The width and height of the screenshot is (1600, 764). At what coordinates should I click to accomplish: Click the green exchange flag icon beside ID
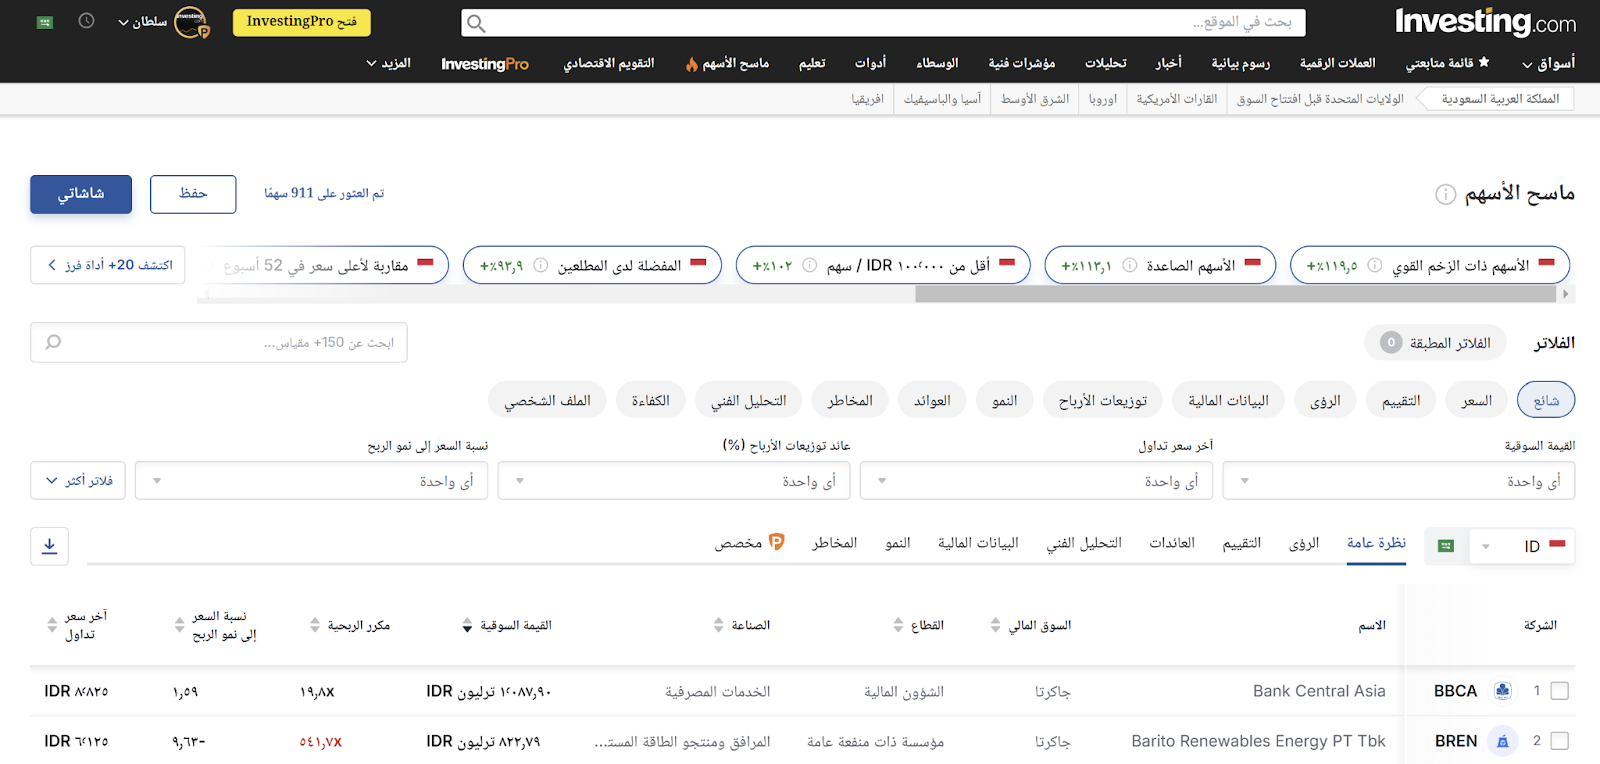(1445, 546)
